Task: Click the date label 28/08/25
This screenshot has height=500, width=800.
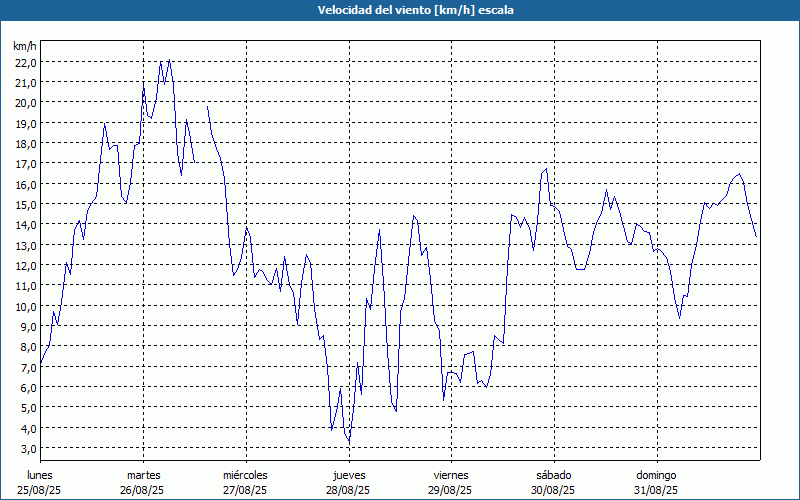Action: click(348, 490)
